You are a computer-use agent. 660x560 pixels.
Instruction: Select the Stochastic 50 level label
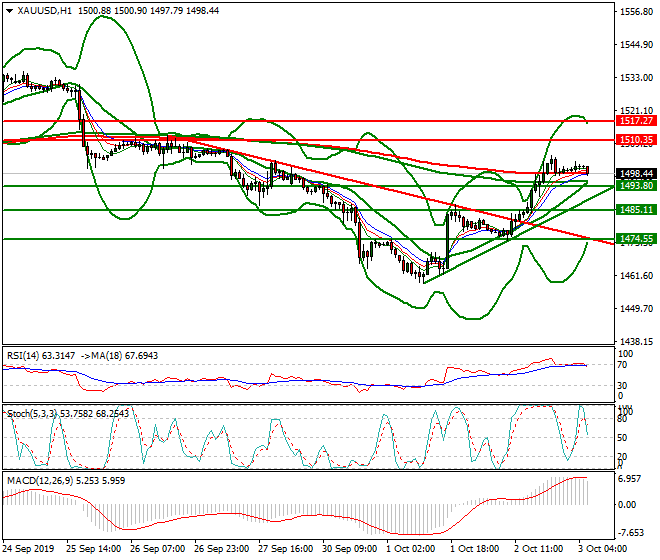622,438
